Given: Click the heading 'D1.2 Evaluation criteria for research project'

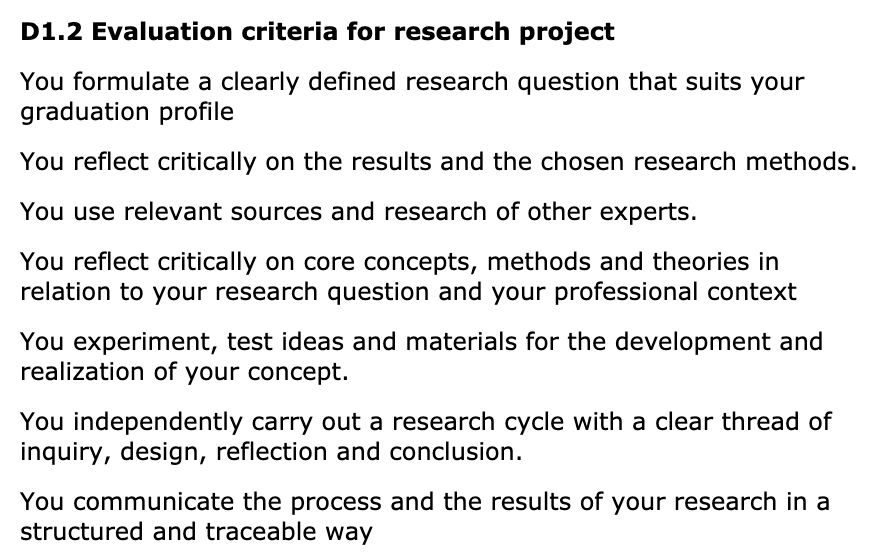Looking at the screenshot, I should [318, 32].
